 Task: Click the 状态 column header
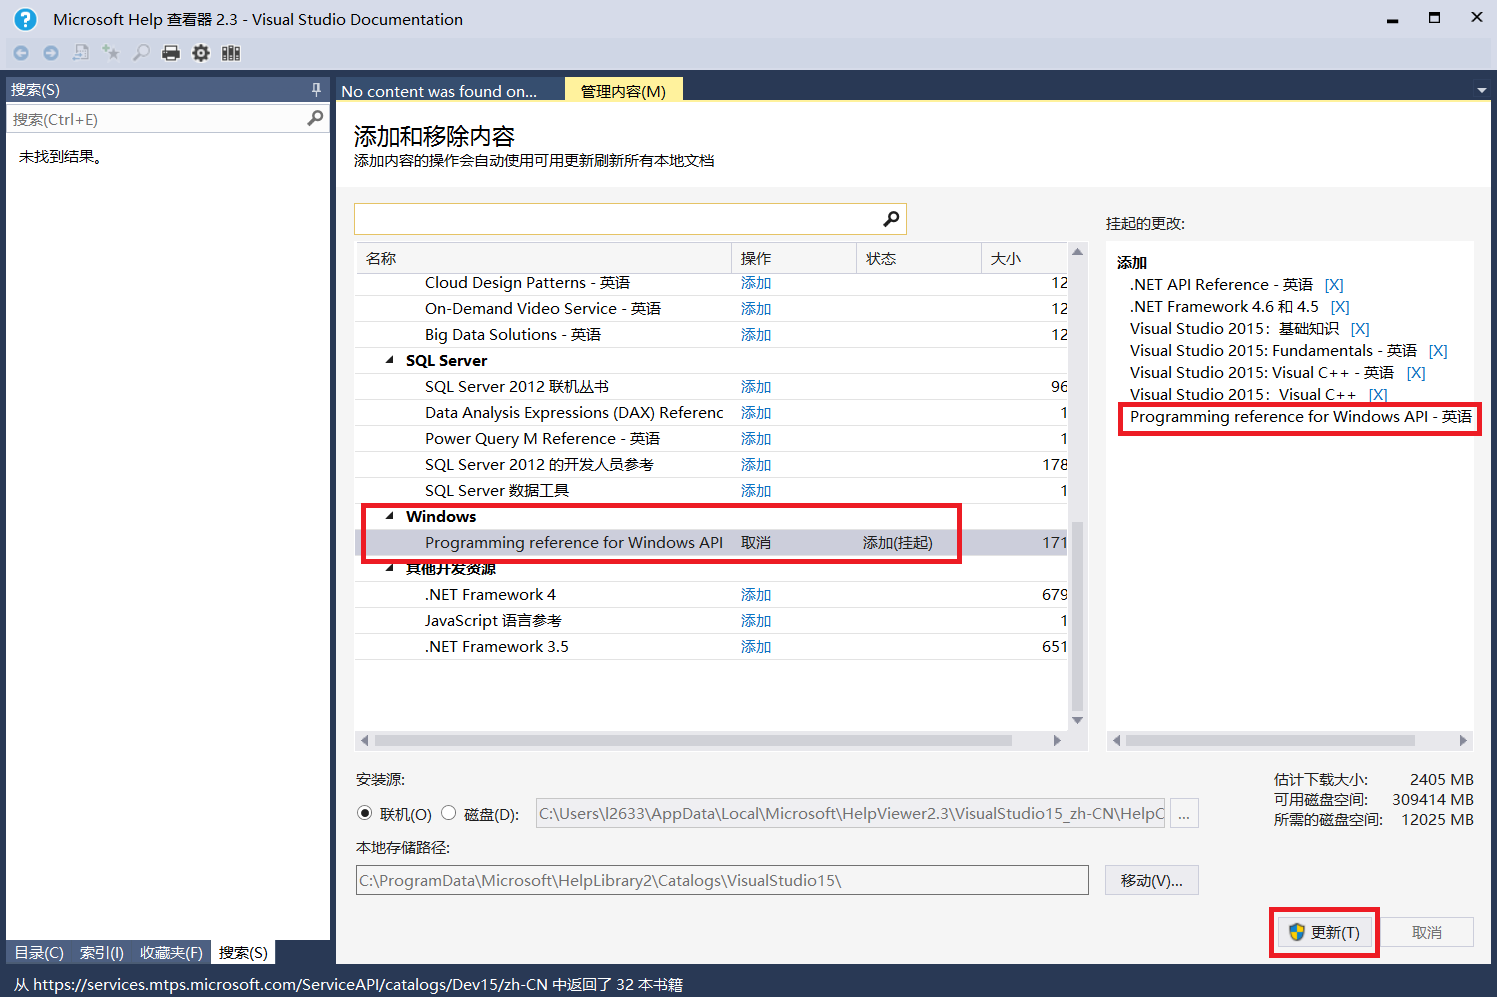coord(919,258)
